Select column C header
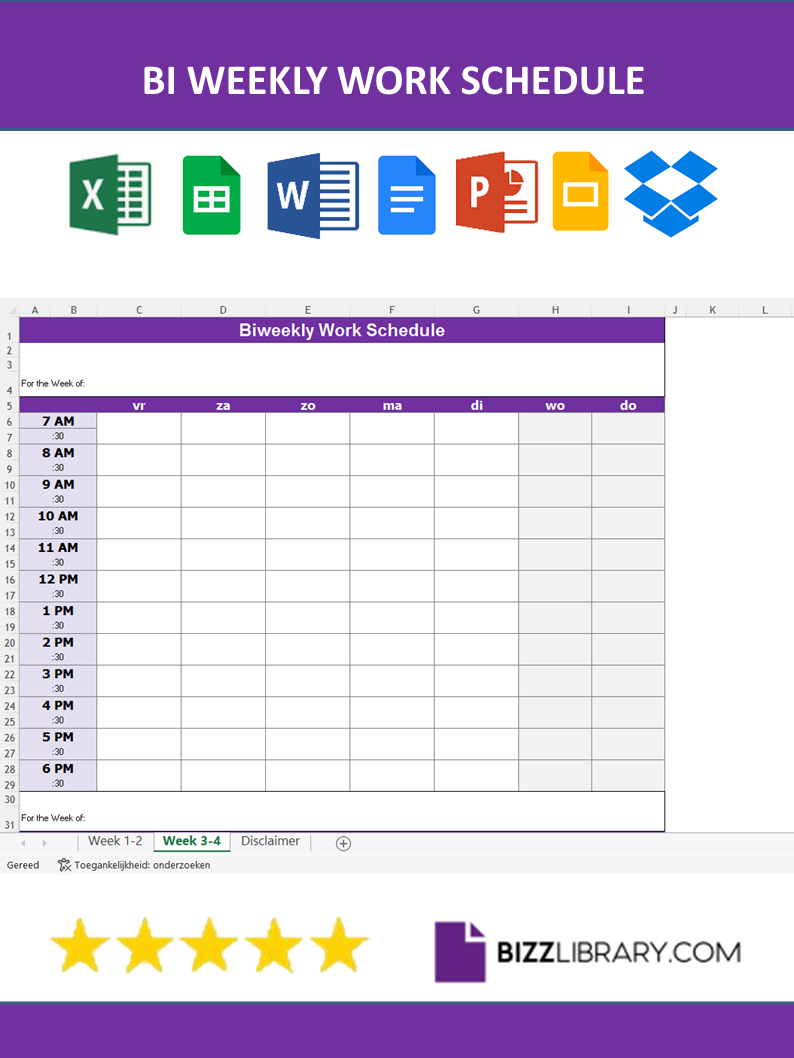 click(139, 310)
